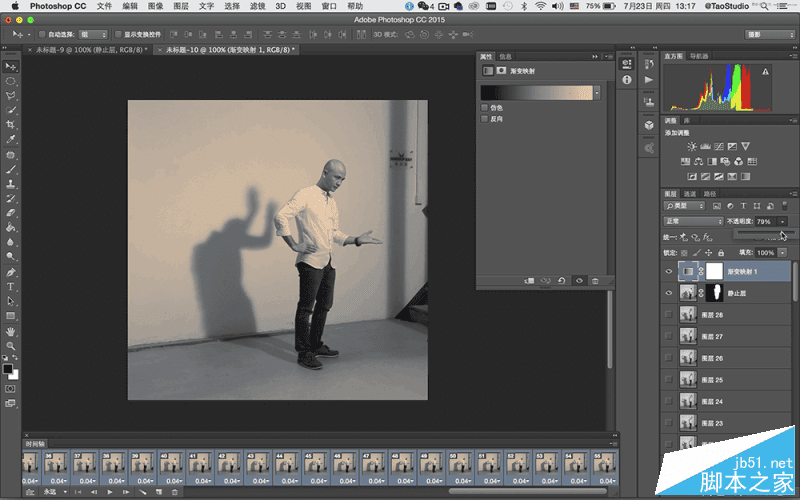
Task: Select the Crop tool in the toolbar
Action: (x=11, y=124)
